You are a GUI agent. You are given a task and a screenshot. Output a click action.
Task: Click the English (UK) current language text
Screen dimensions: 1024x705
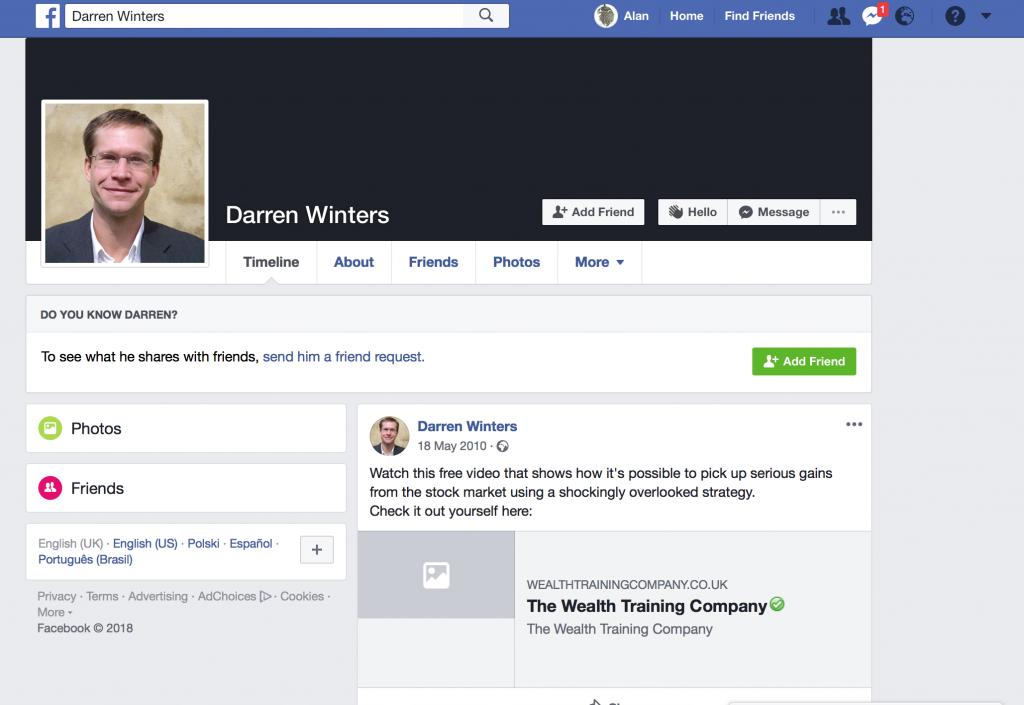pyautogui.click(x=71, y=544)
